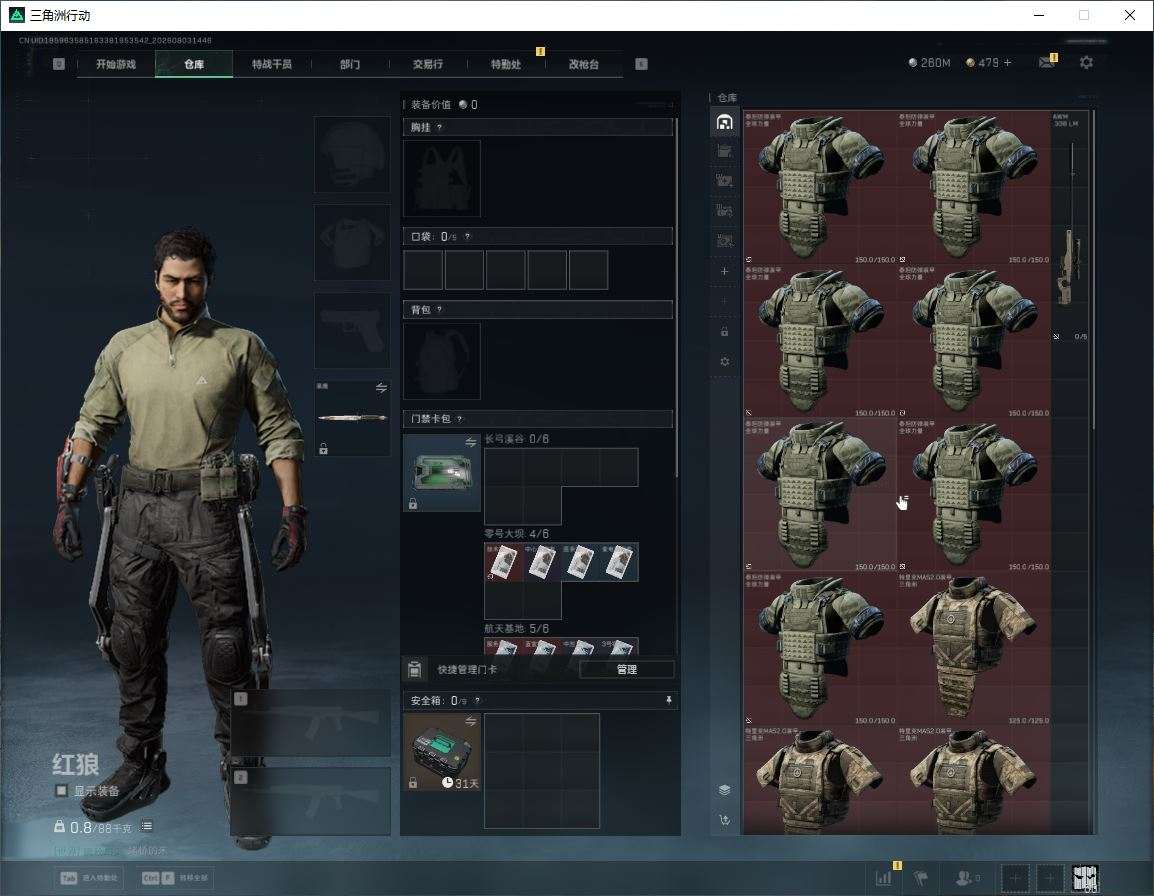
Task: Select the AWM sniper rifle in warehouse
Action: point(1069,226)
